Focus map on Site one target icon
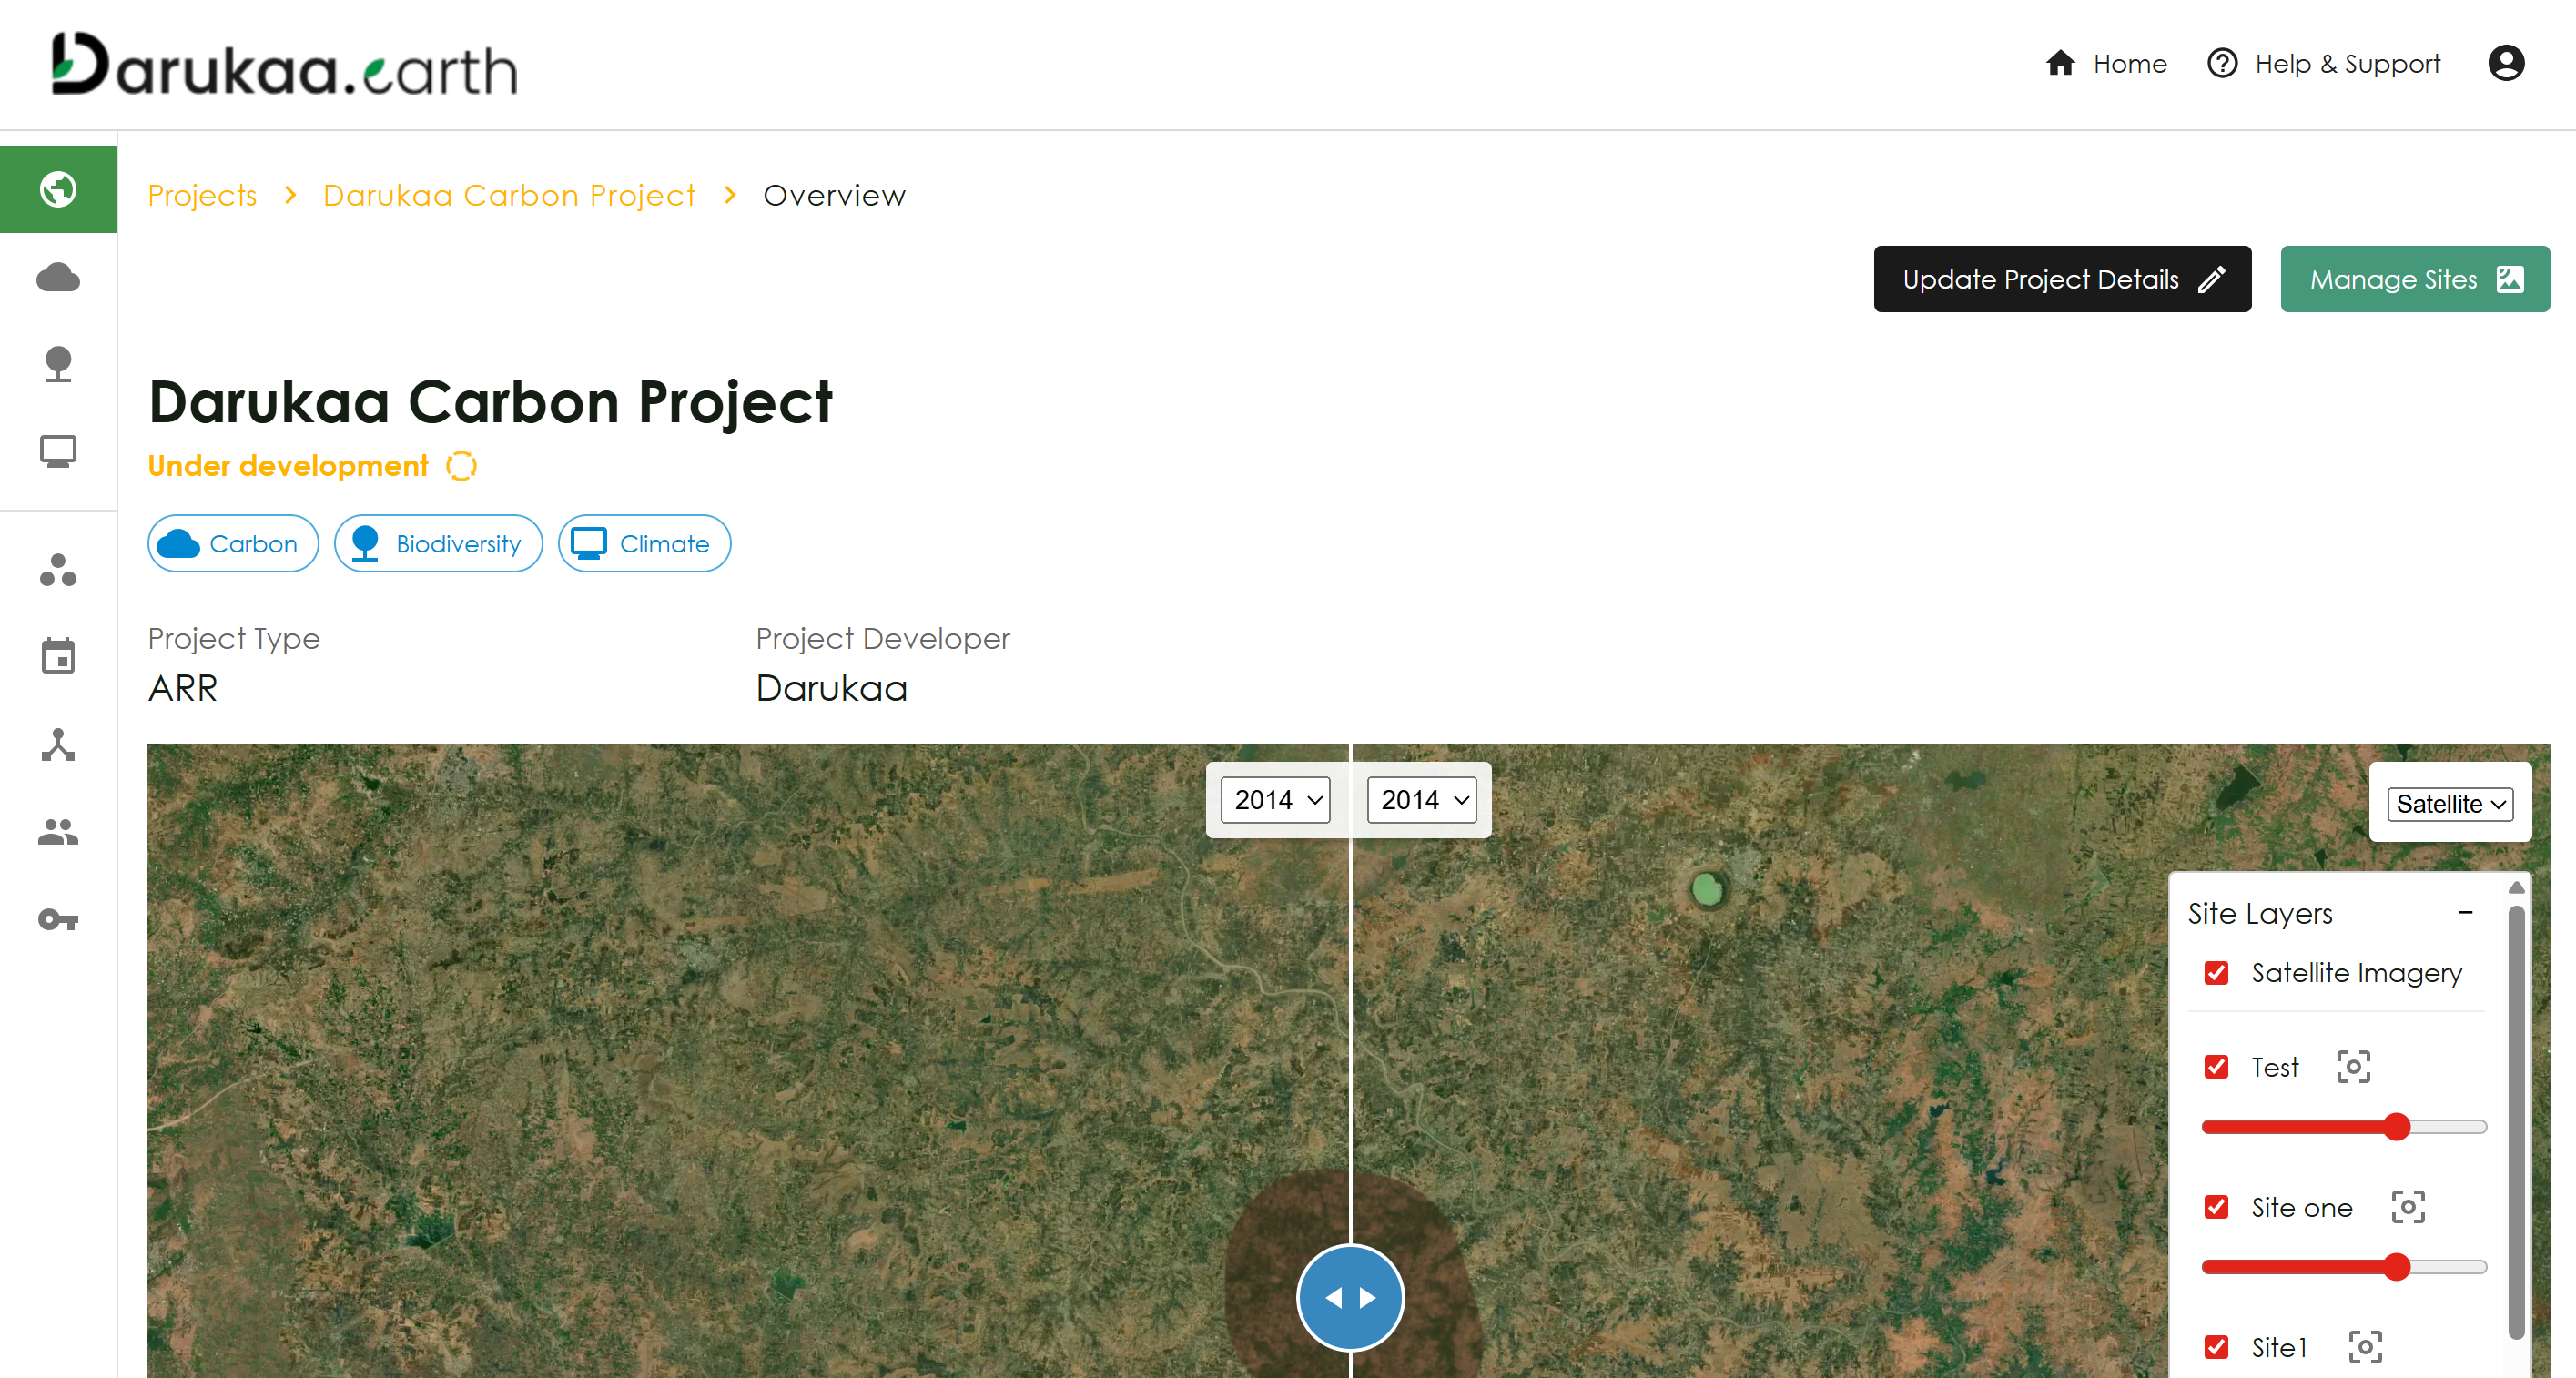The height and width of the screenshot is (1378, 2576). point(2408,1207)
